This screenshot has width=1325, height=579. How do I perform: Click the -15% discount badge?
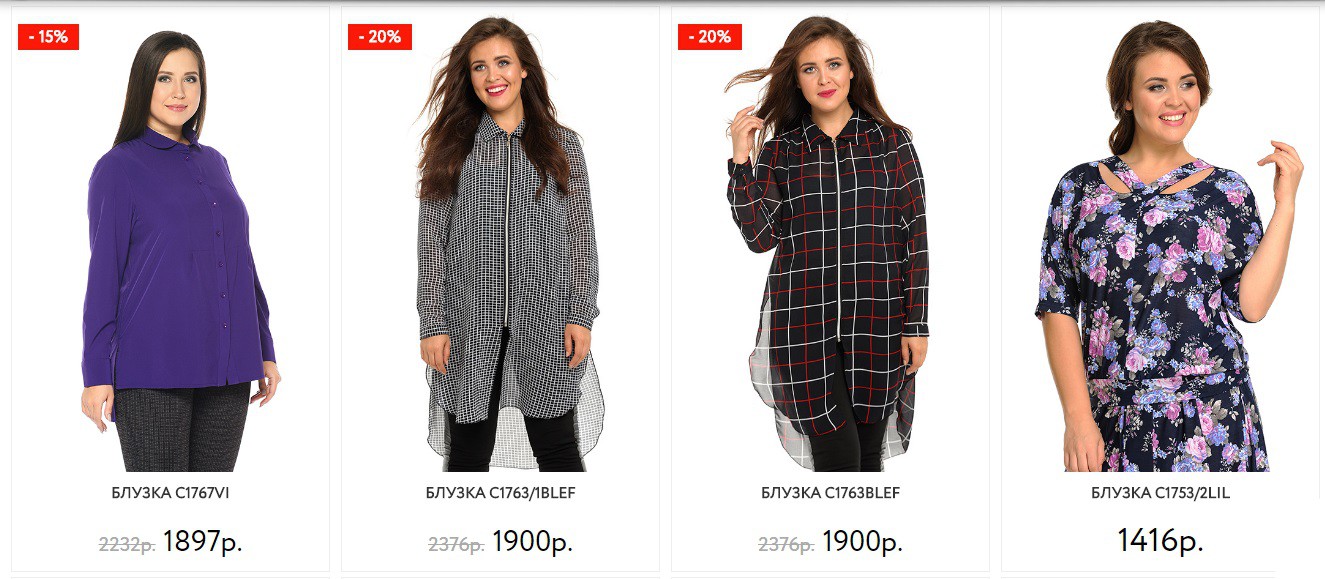click(x=48, y=37)
